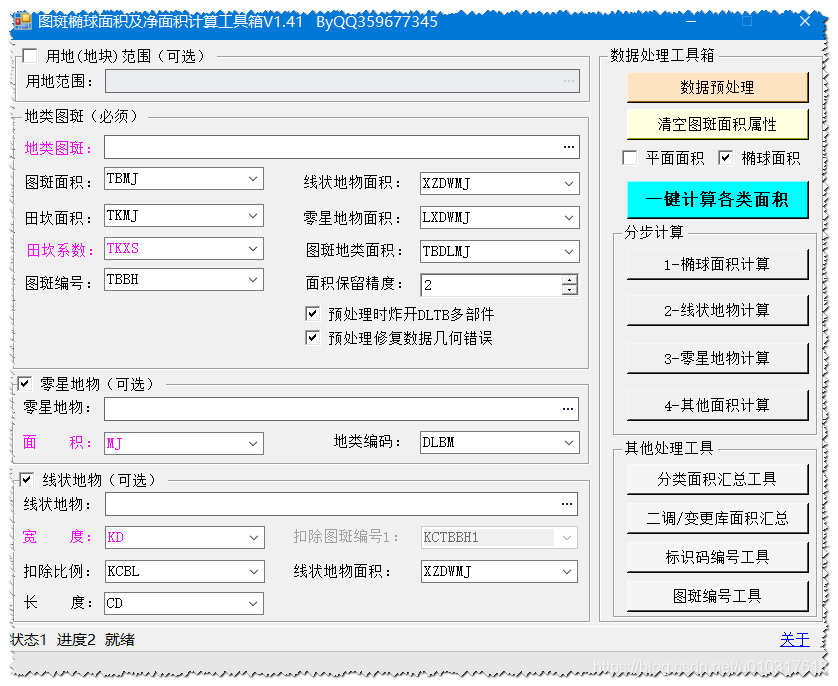
Task: Run step 4-其他面积计算
Action: (x=717, y=405)
